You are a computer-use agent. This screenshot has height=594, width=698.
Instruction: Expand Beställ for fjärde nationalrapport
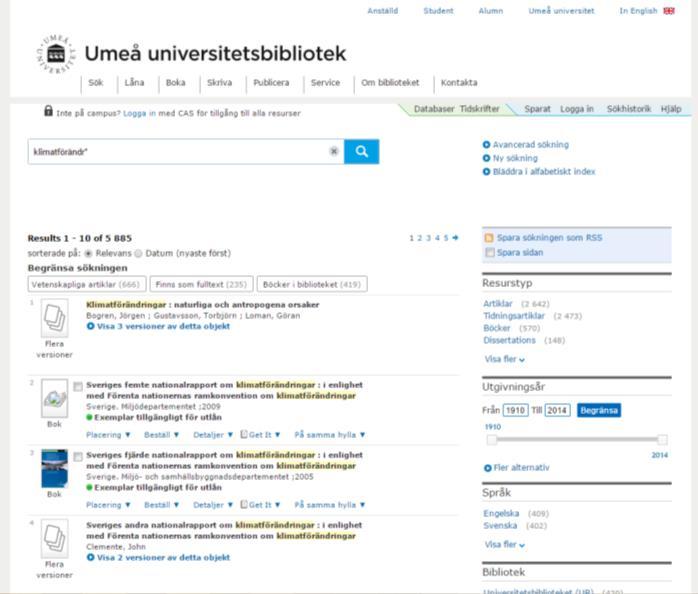[162, 505]
